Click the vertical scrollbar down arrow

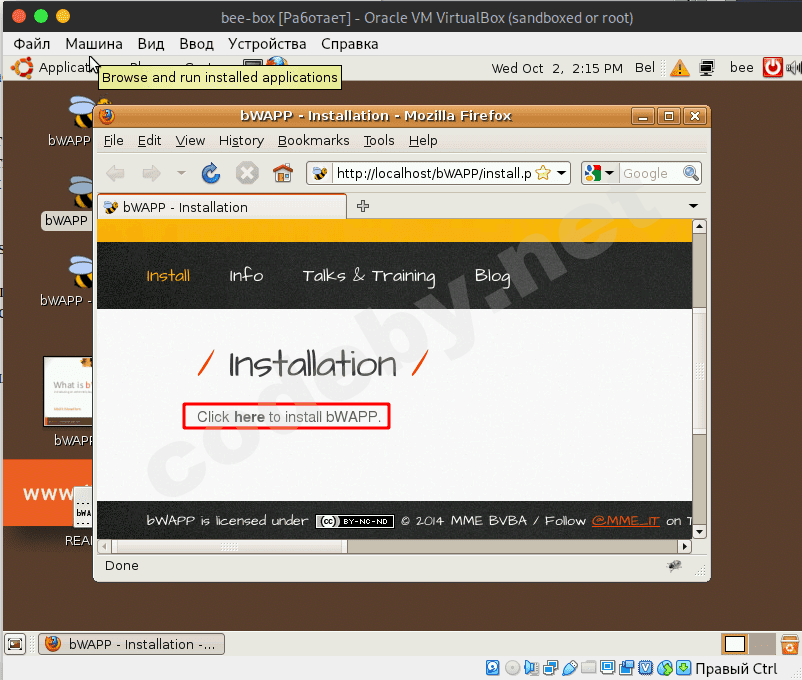point(699,532)
